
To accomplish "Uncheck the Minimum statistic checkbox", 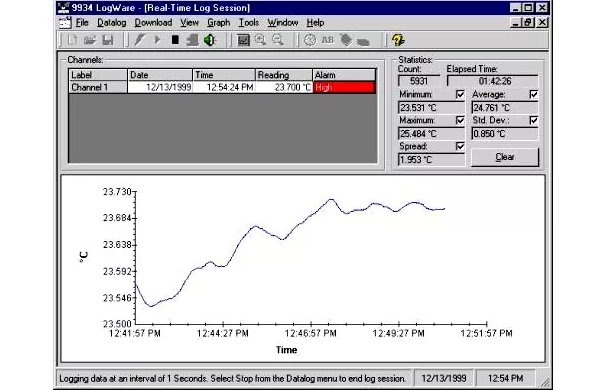I will [460, 94].
